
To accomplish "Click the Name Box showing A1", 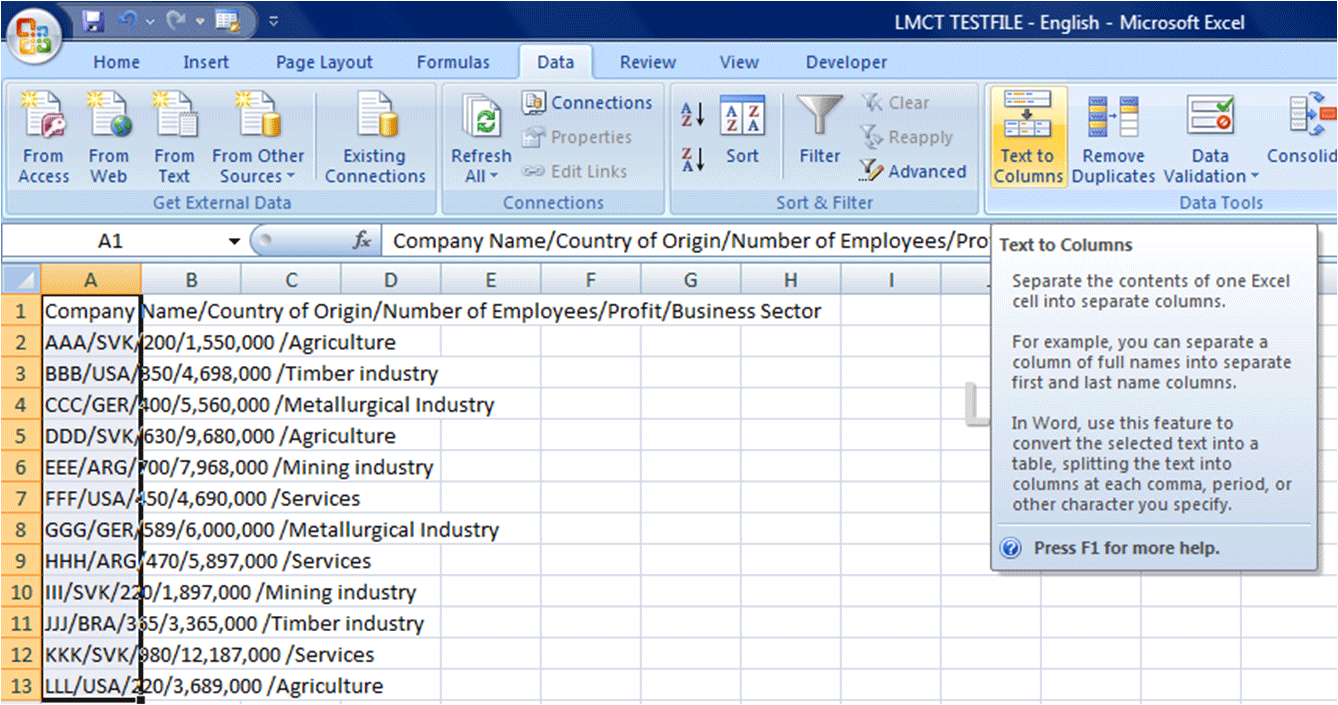I will [x=115, y=241].
